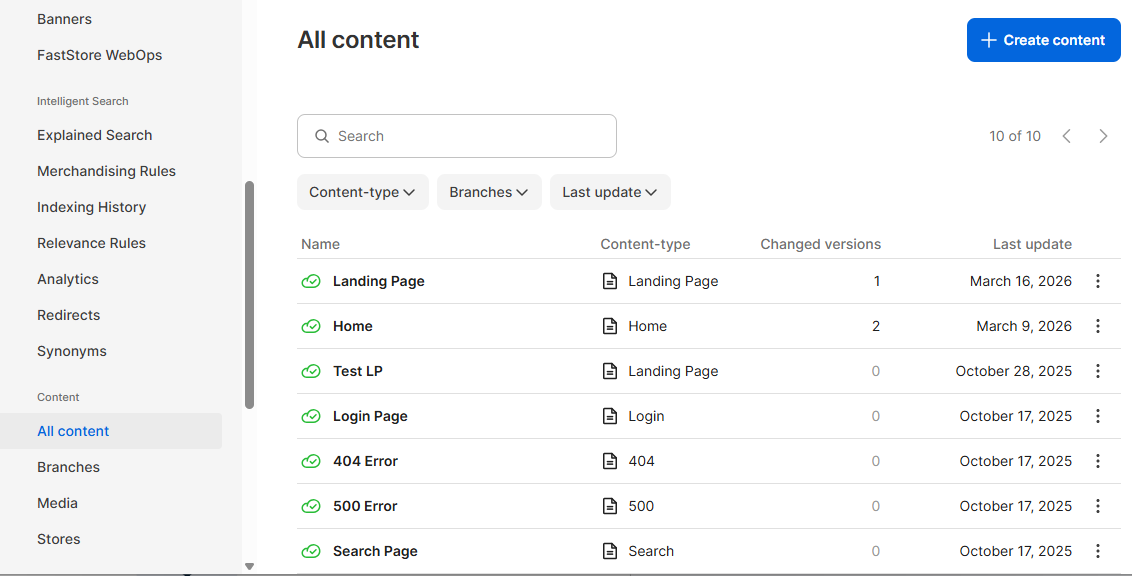Go to next page with right chevron

[1103, 136]
